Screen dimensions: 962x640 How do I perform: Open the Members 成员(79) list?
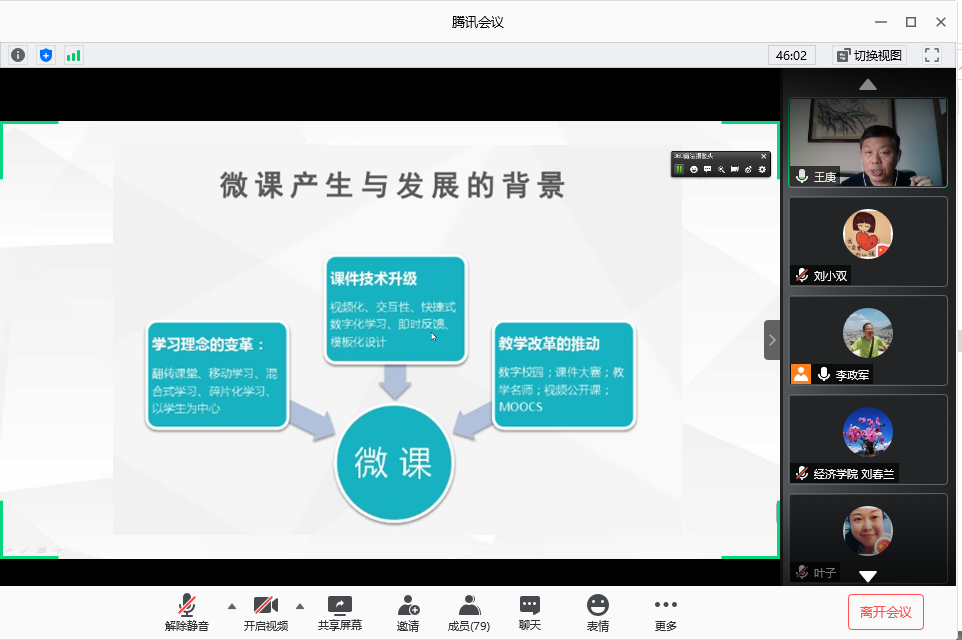tap(468, 612)
